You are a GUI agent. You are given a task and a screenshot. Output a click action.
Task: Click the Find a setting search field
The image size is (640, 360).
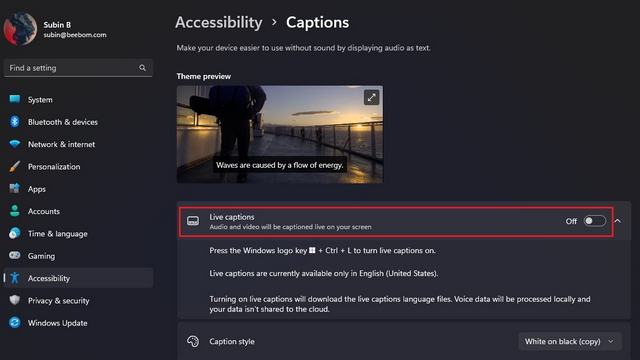(x=78, y=68)
